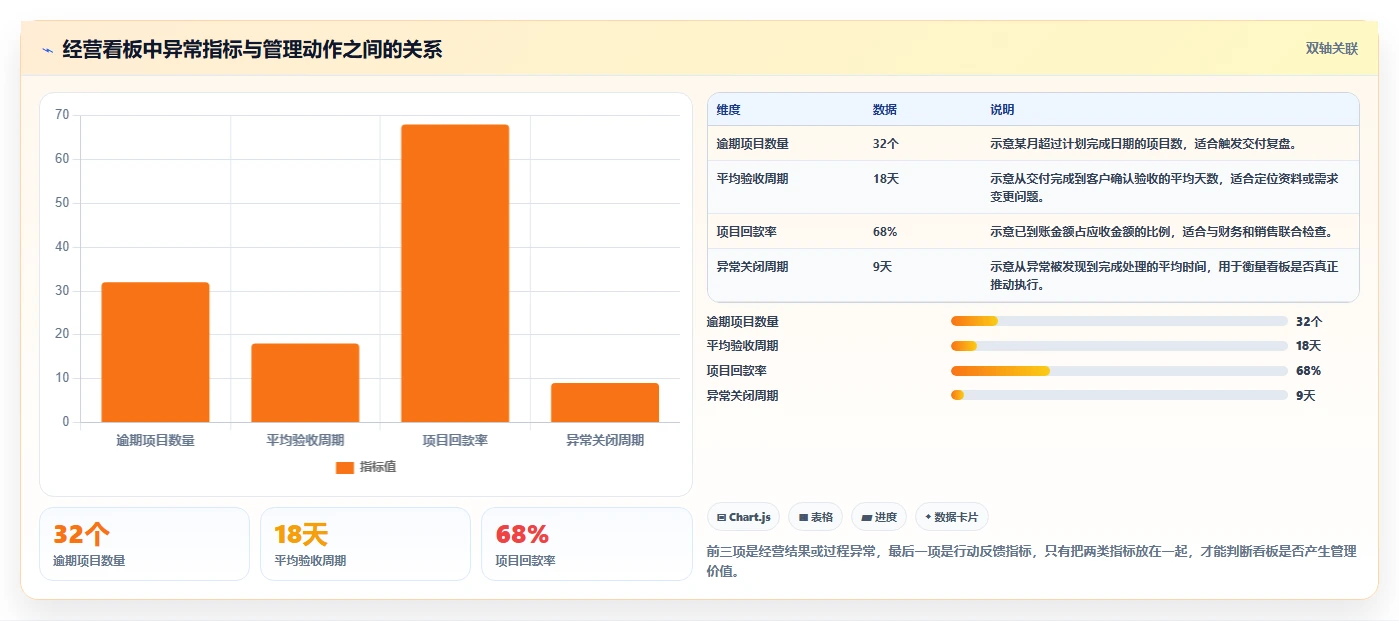Click the 表格 tag chip
This screenshot has width=1399, height=621.
tap(816, 517)
